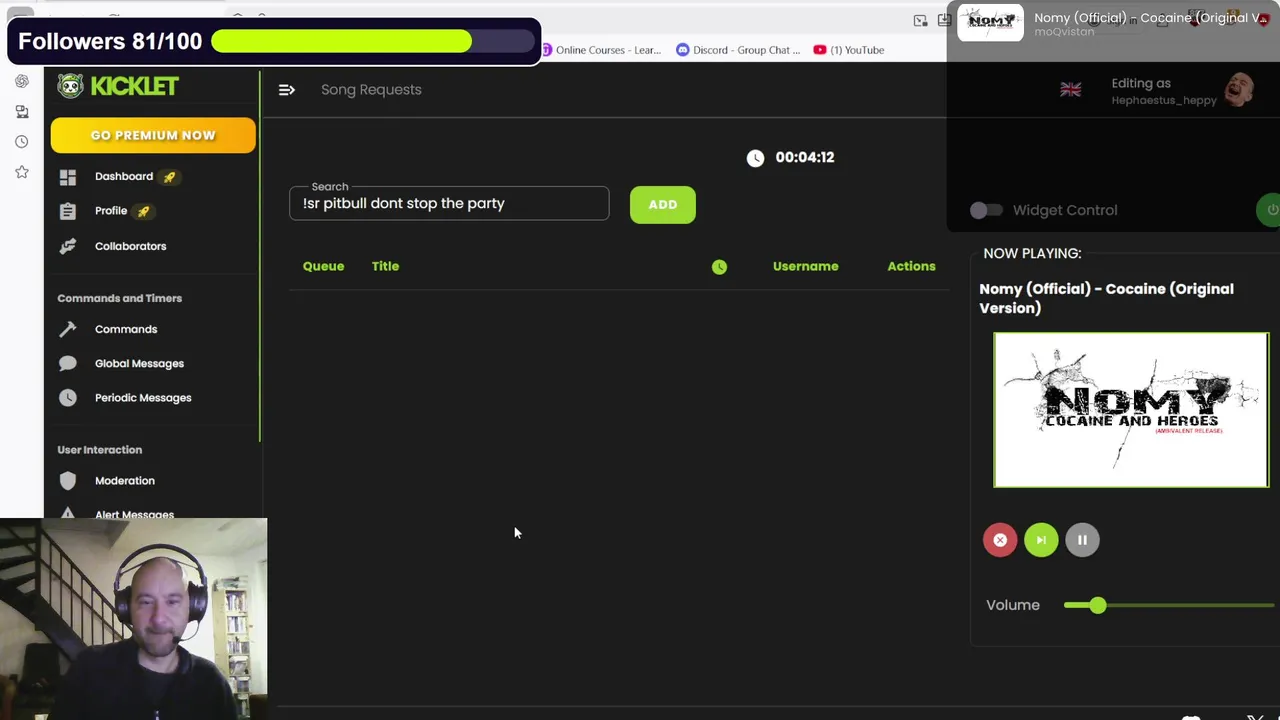Click the Song Requests page title
This screenshot has width=1280, height=720.
click(x=371, y=90)
